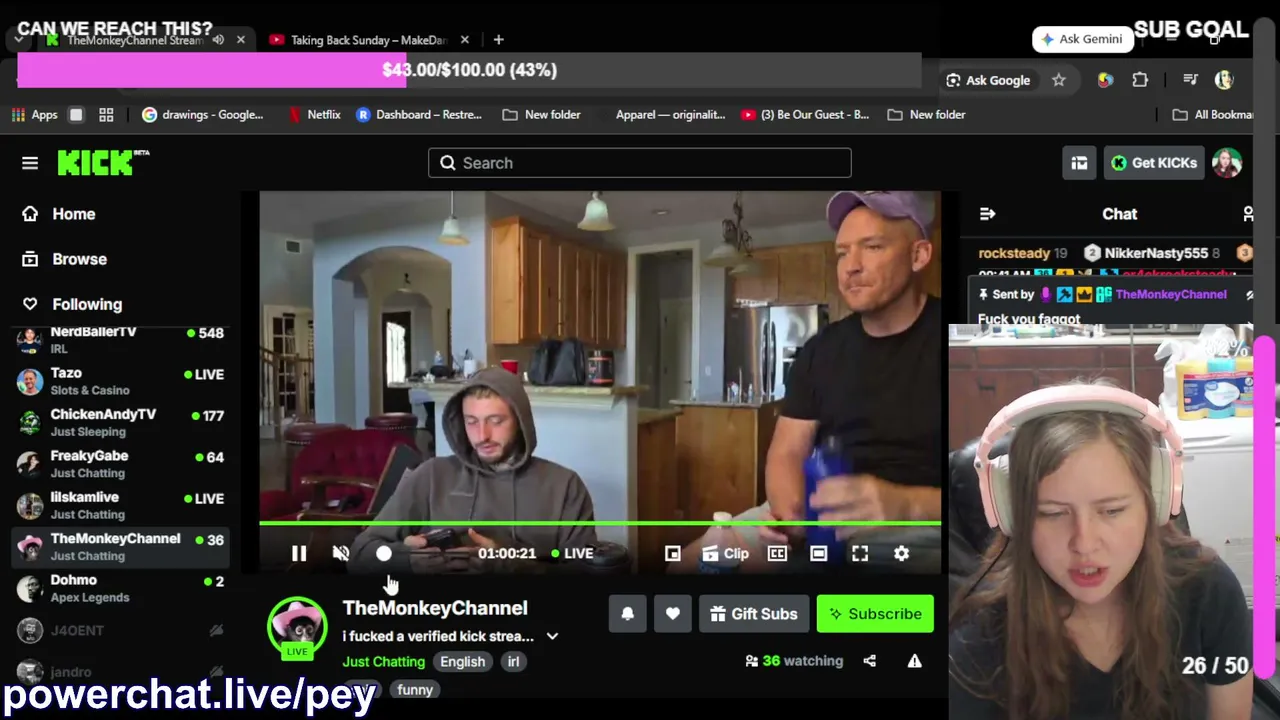Click the Gift Subs button
Image resolution: width=1280 pixels, height=720 pixels.
[754, 614]
